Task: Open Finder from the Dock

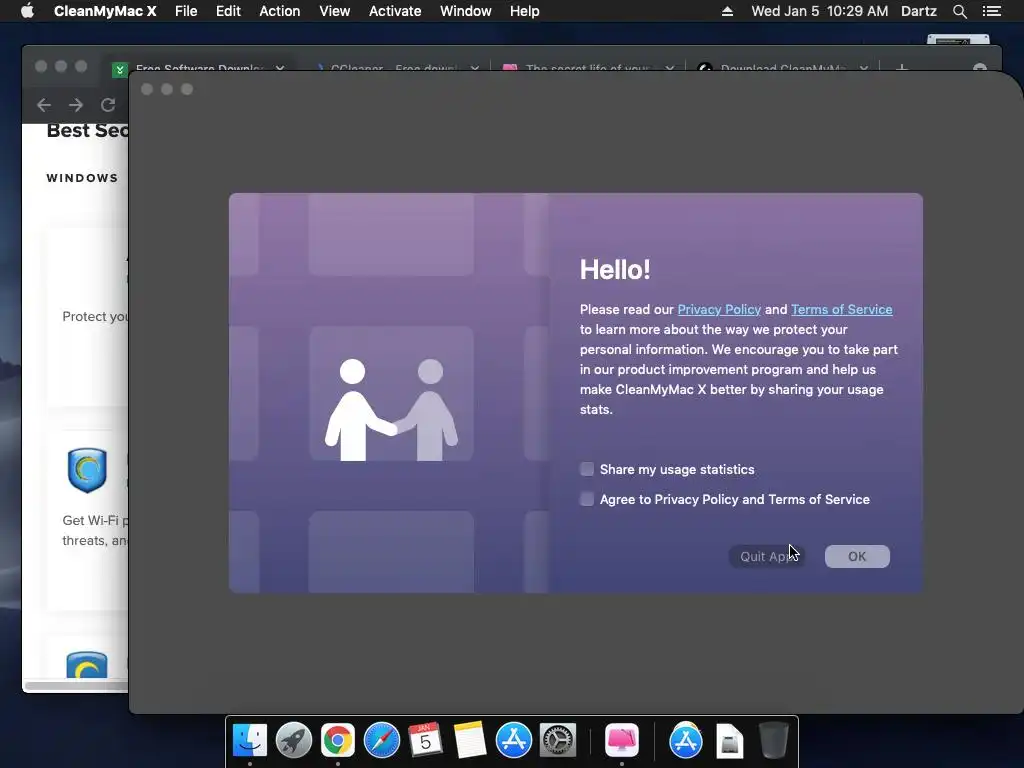Action: pos(249,741)
